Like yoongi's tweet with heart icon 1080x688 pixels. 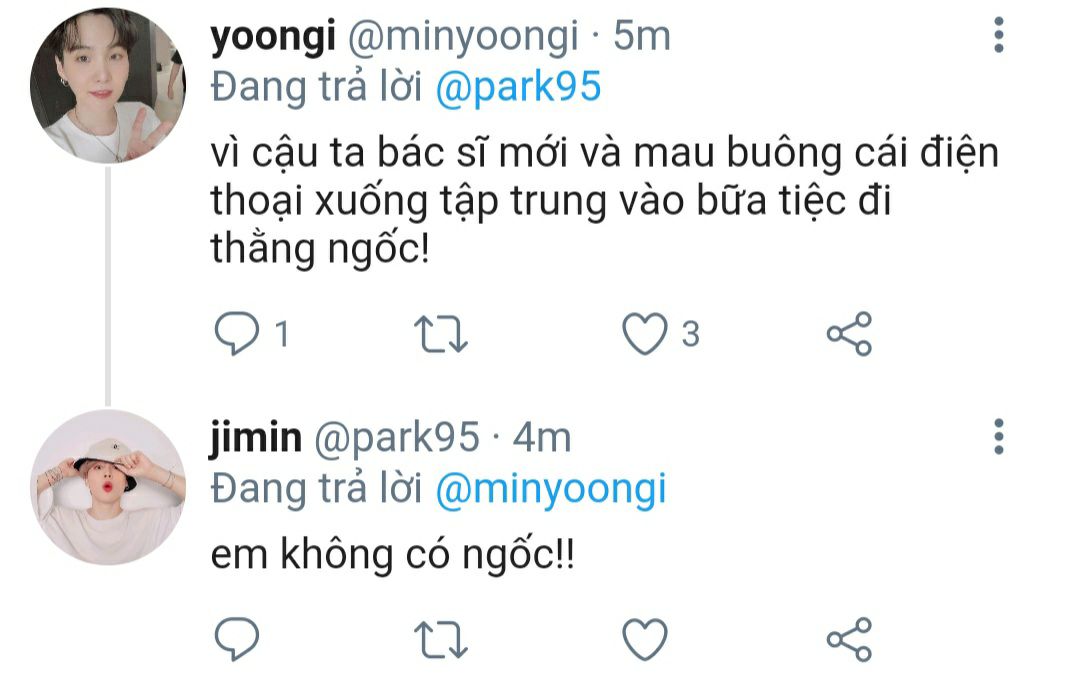[x=645, y=333]
